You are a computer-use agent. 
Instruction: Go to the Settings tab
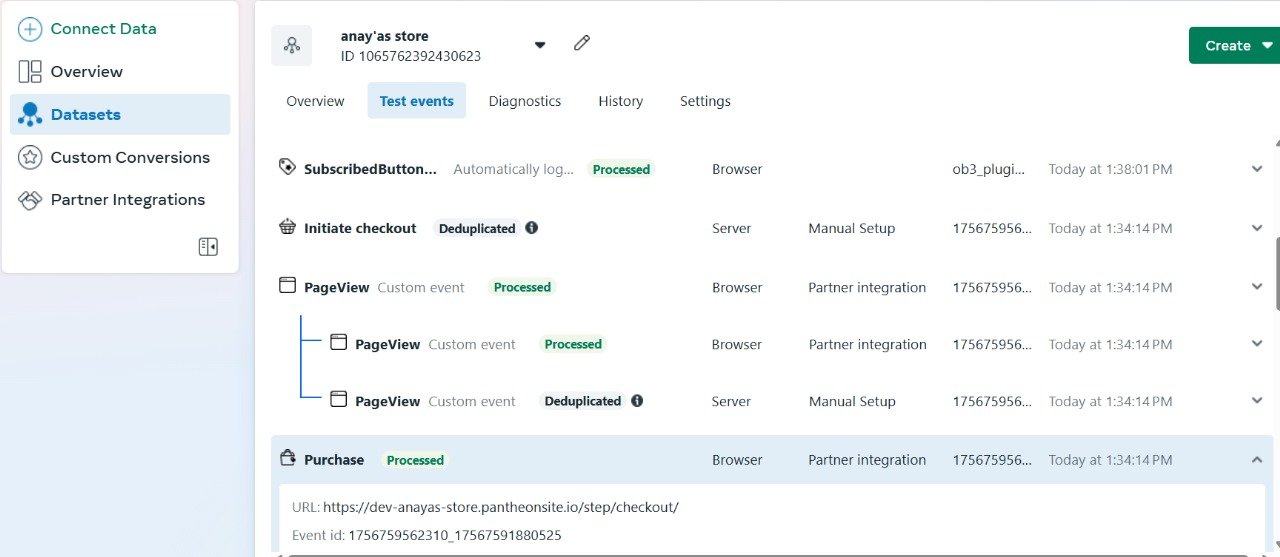(705, 101)
